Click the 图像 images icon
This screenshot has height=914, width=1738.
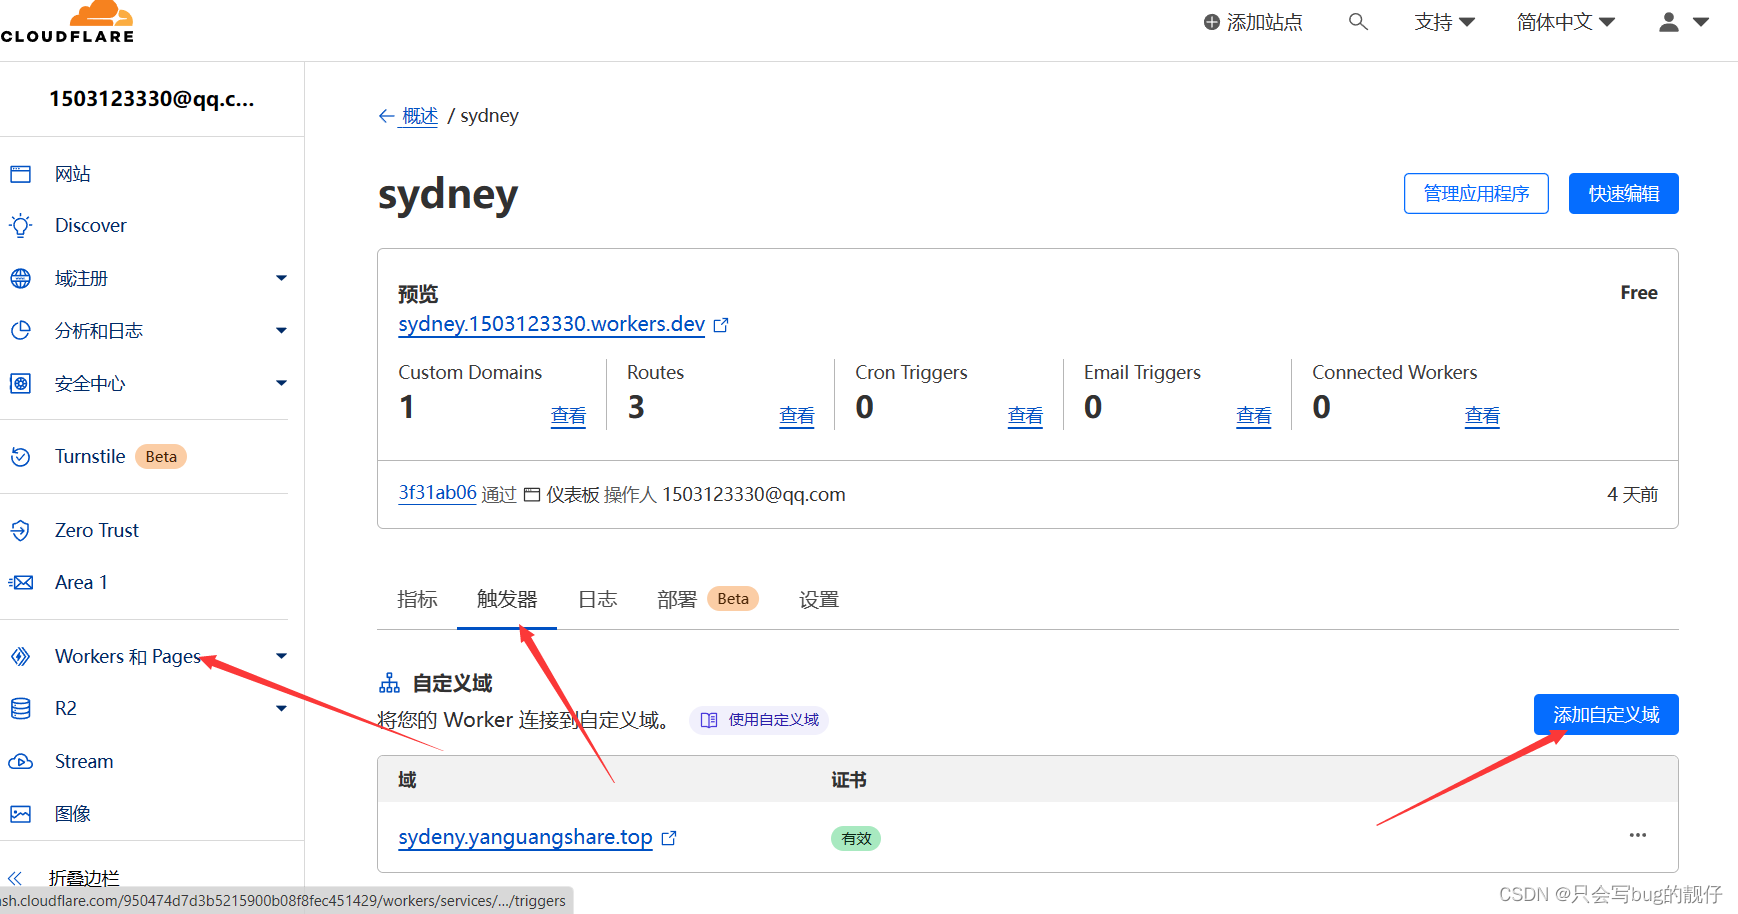click(x=21, y=814)
